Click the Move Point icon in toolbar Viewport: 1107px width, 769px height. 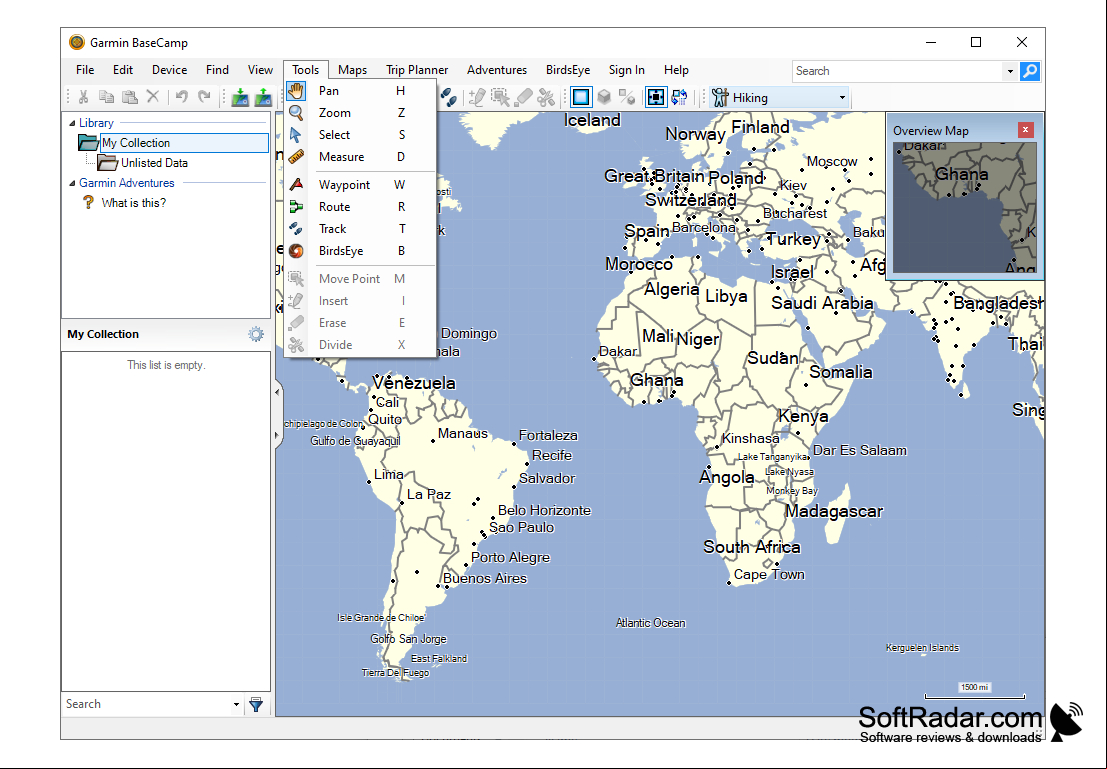pos(500,97)
